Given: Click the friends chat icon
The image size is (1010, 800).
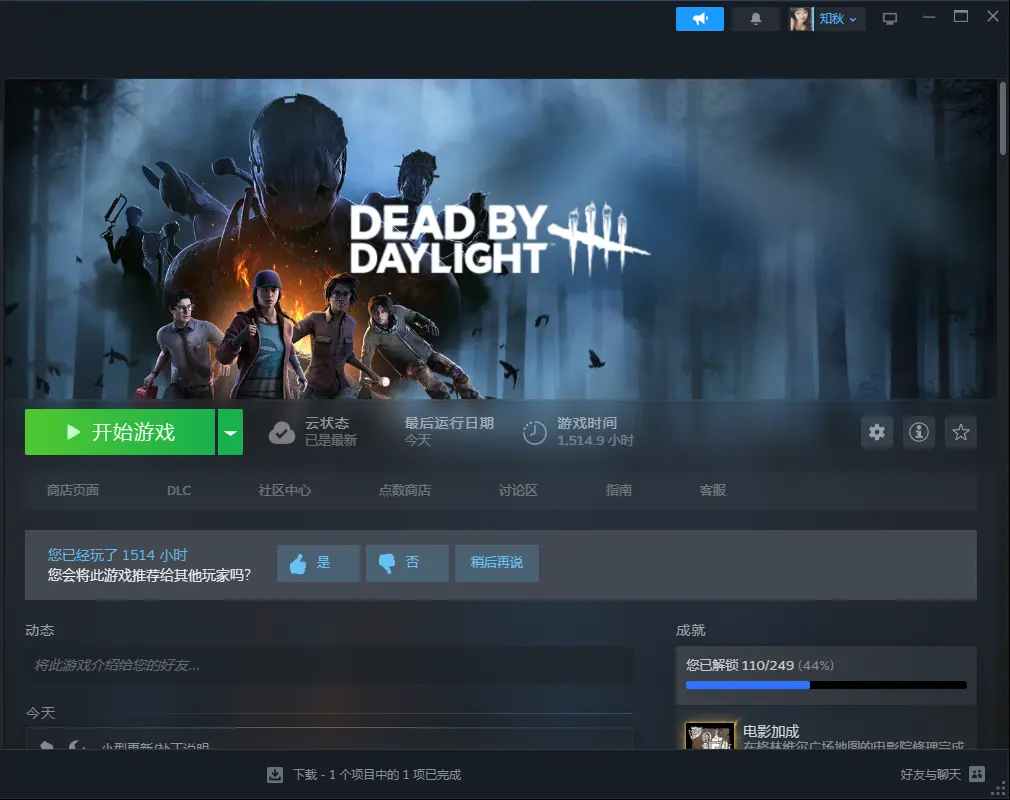Looking at the screenshot, I should coord(977,774).
